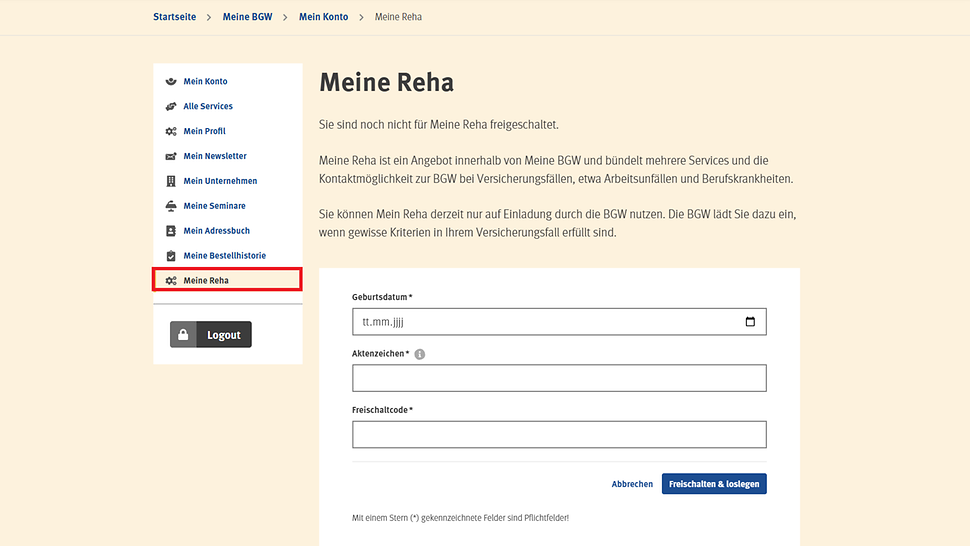Go to Meine BGW breadcrumb

tap(247, 17)
